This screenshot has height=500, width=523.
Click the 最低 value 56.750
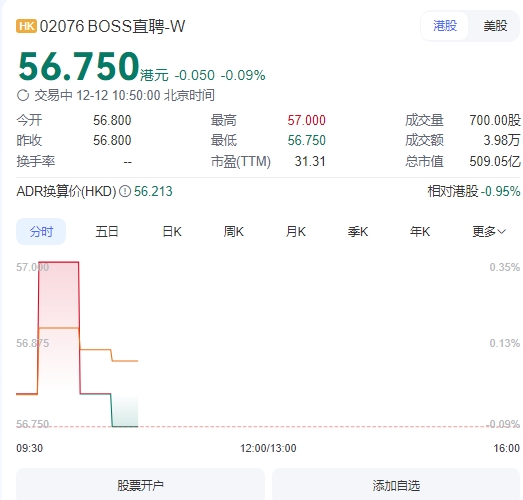tap(307, 140)
